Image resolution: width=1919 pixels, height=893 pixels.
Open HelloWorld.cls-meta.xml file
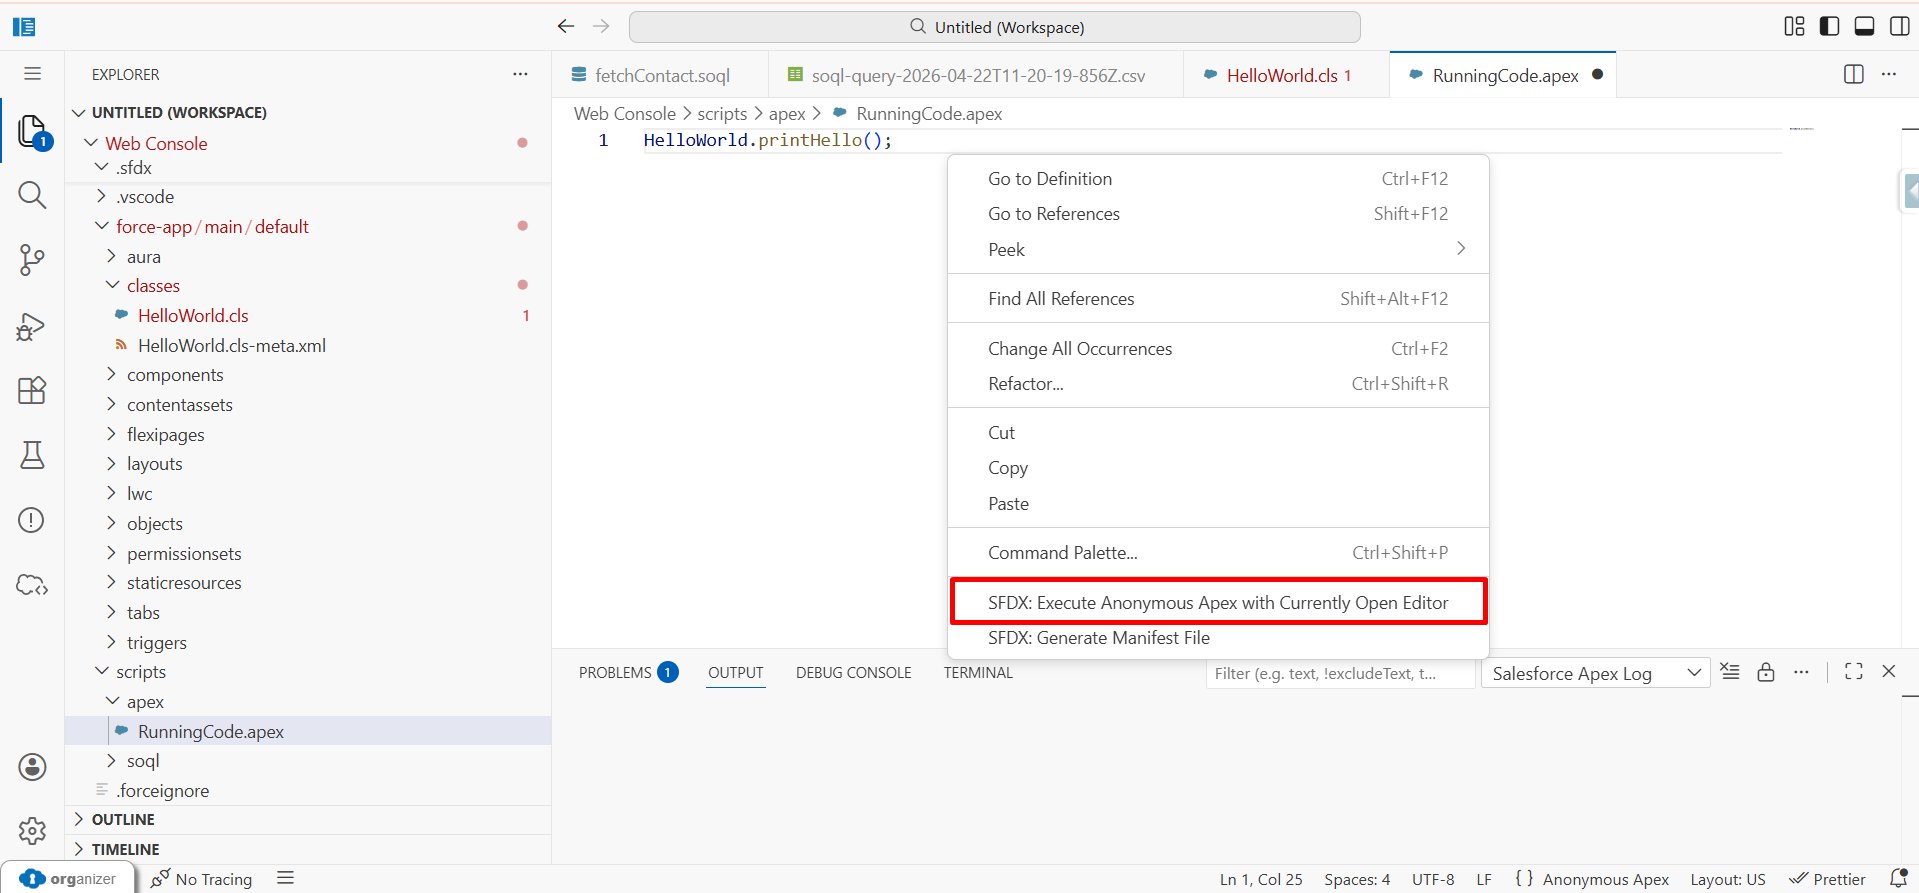point(308,346)
